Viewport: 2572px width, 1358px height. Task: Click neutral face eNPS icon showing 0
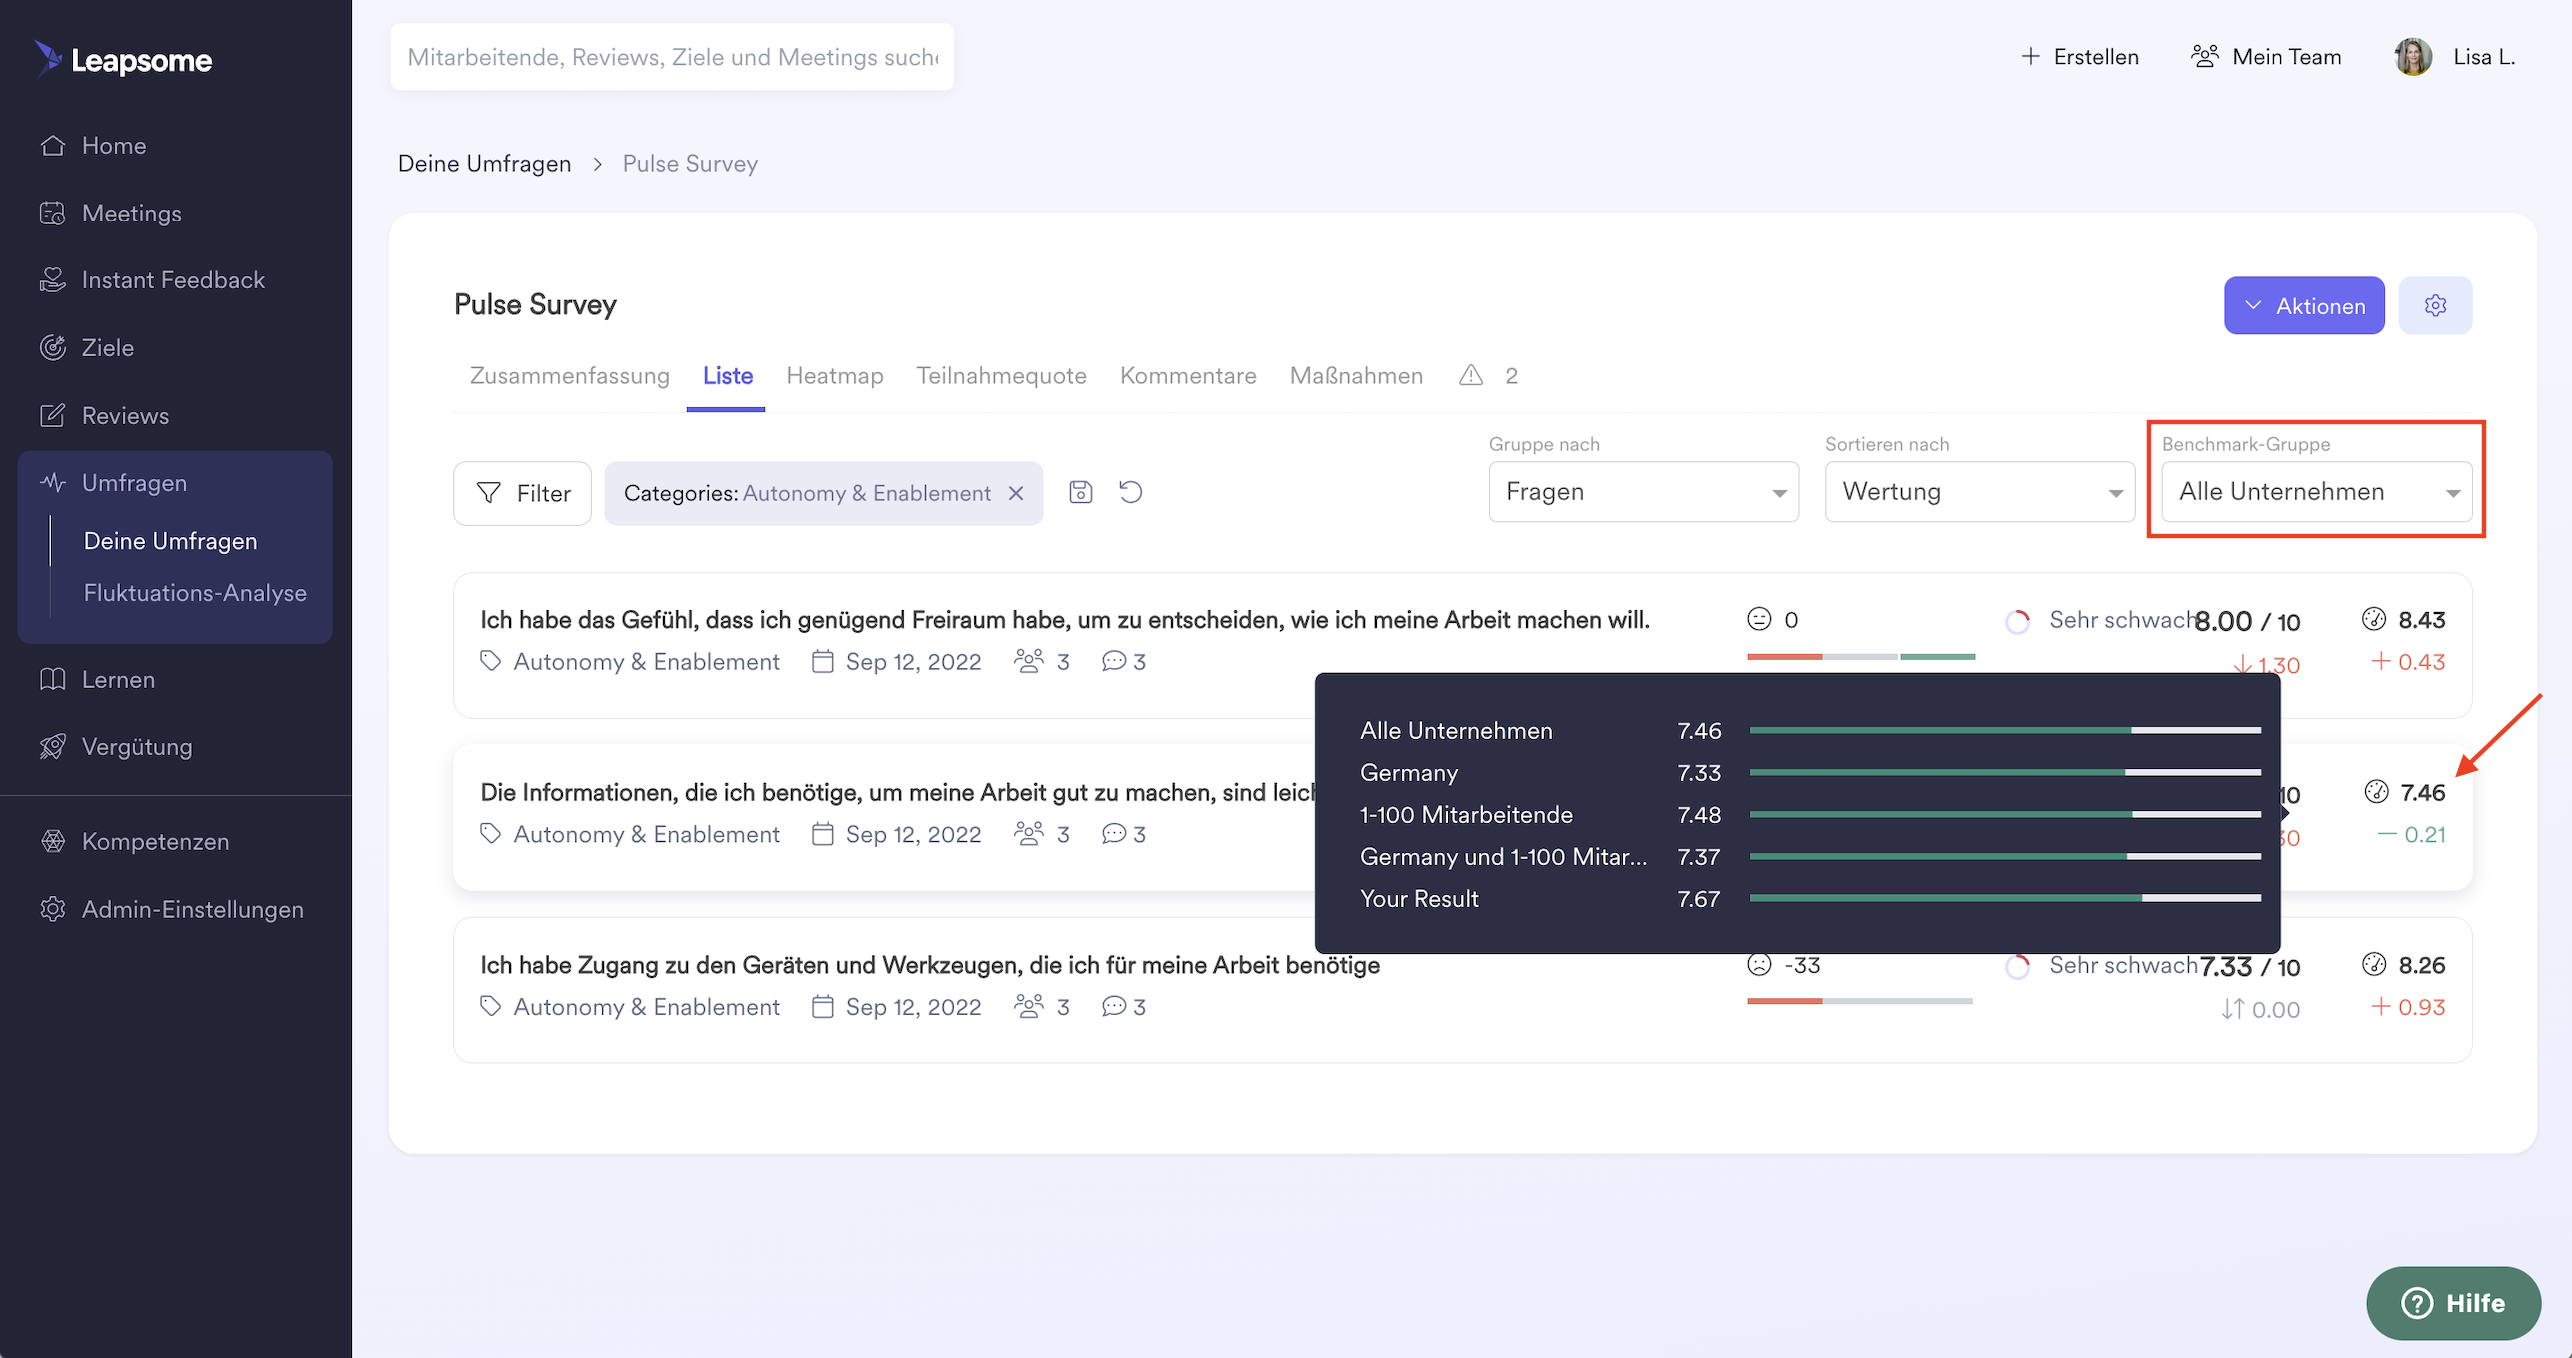coord(1759,620)
